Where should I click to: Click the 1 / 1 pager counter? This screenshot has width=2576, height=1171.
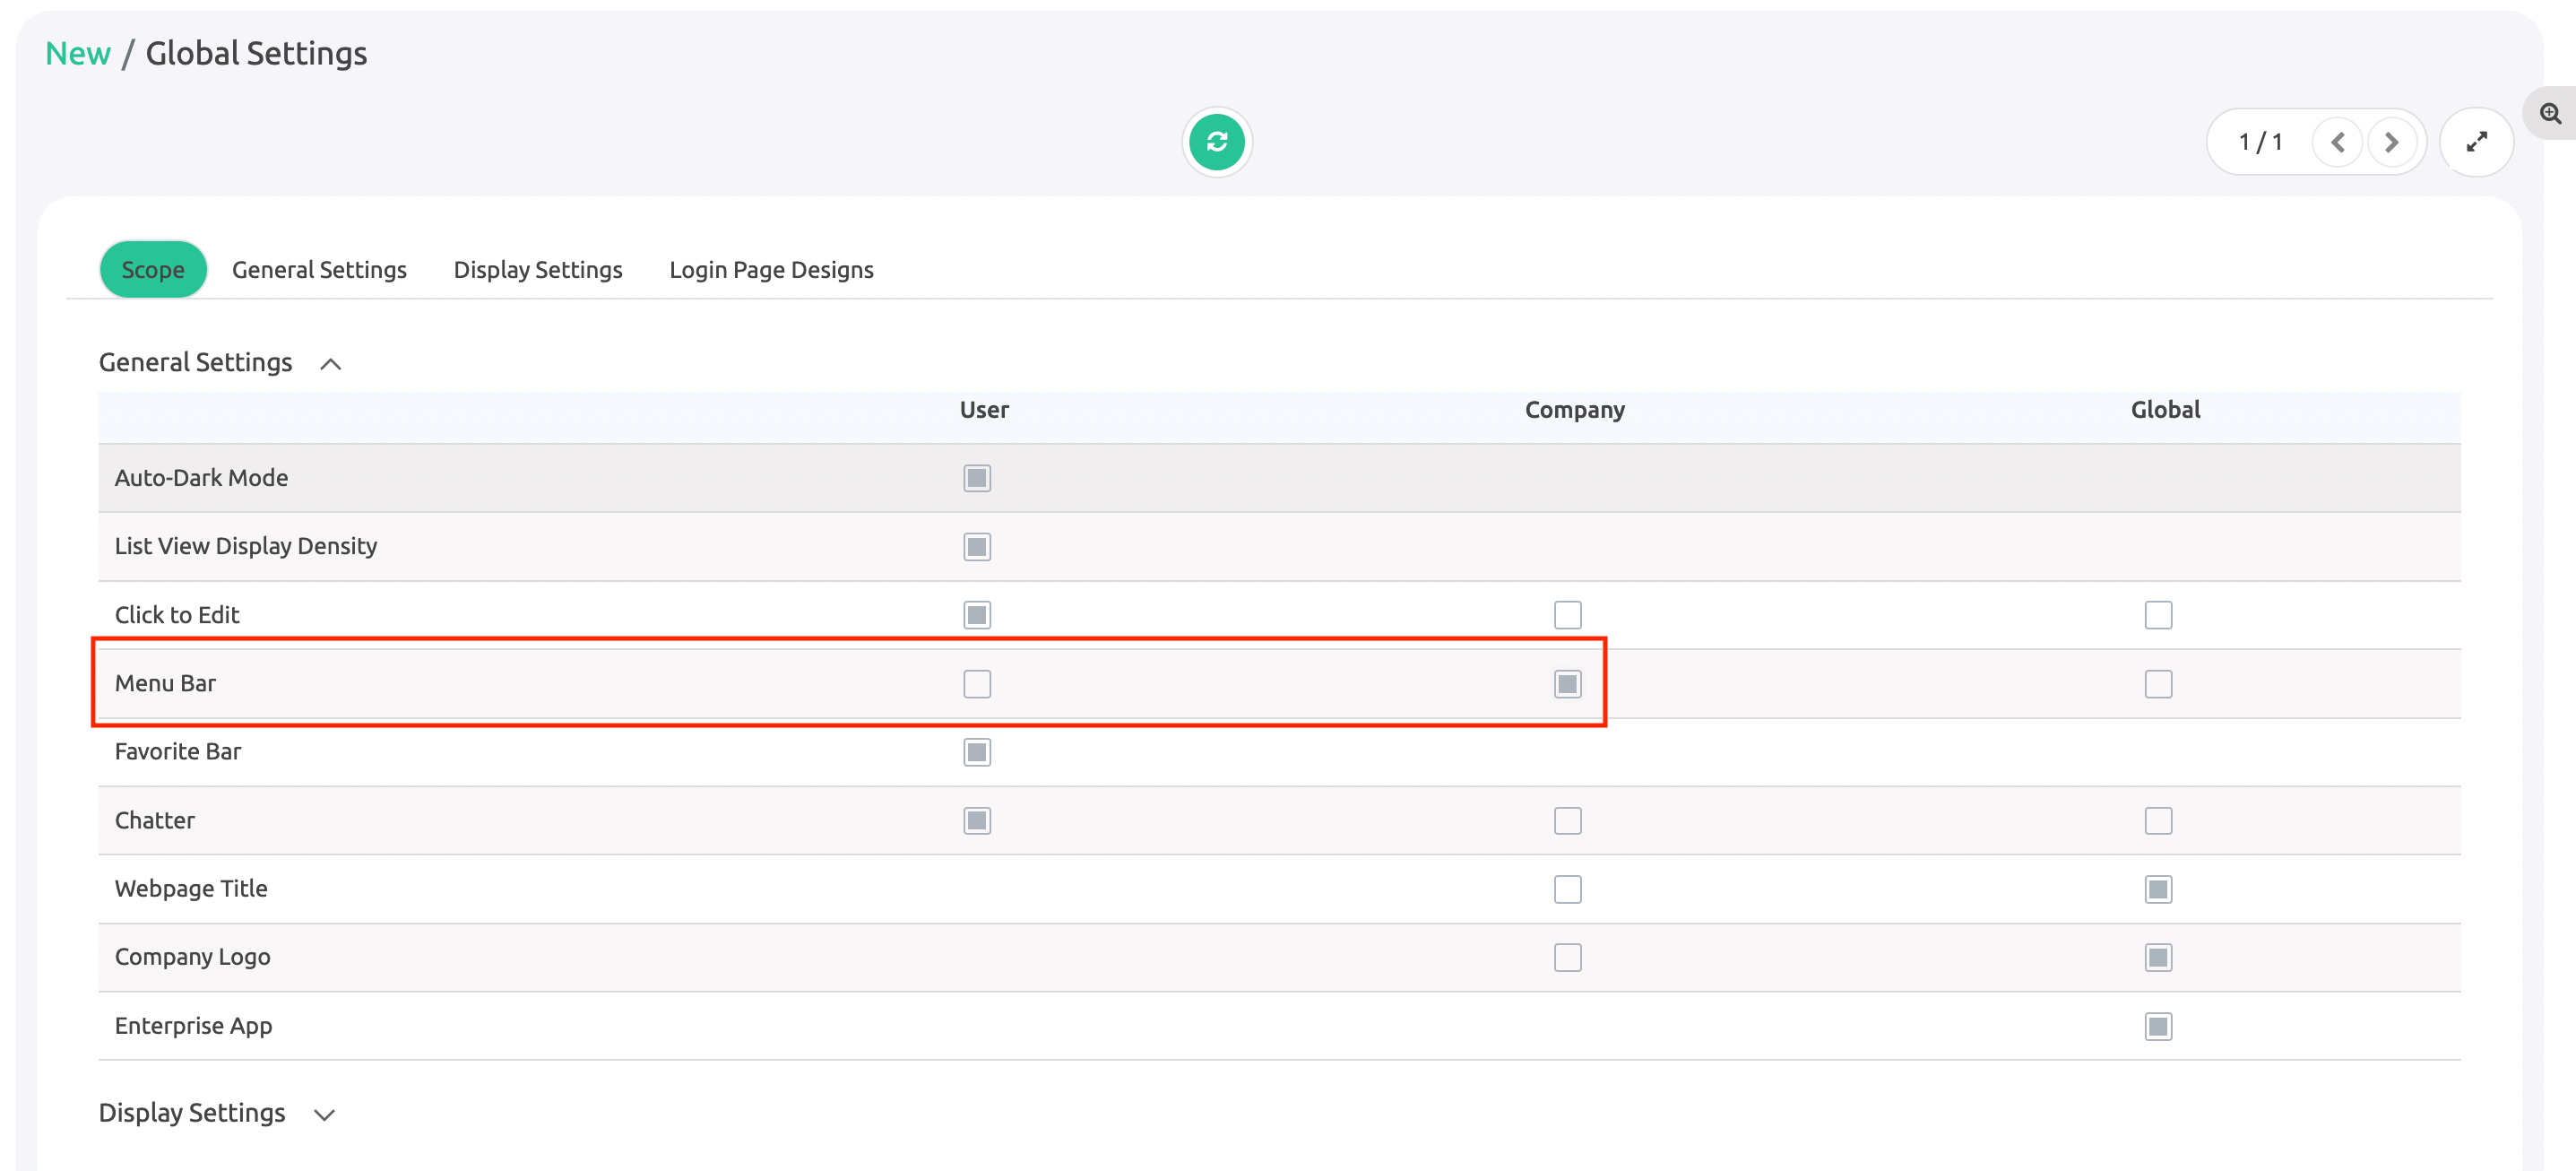[2260, 142]
